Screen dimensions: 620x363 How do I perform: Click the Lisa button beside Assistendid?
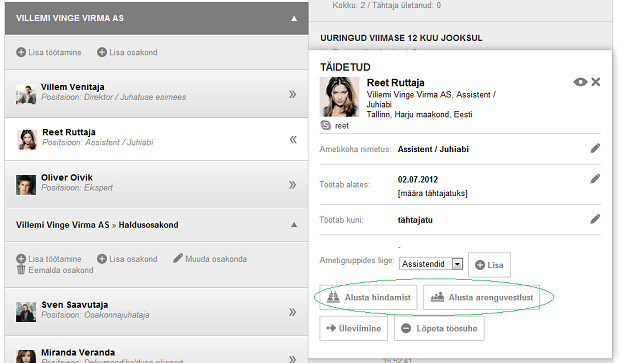489,265
